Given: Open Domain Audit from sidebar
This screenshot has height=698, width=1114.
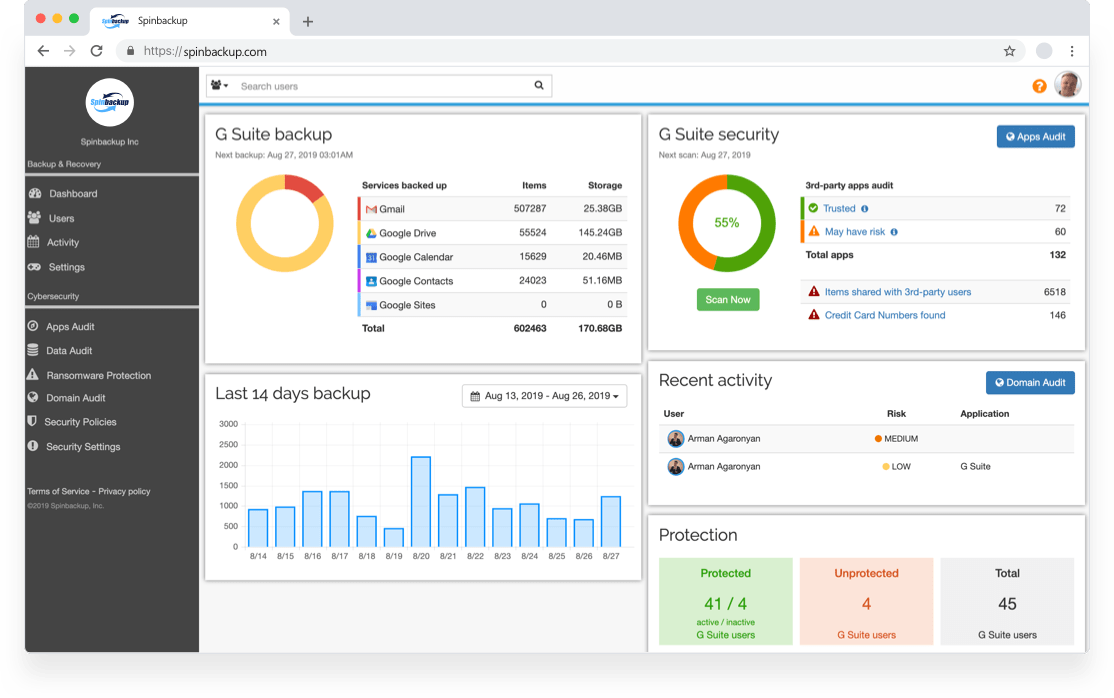Looking at the screenshot, I should tap(75, 398).
